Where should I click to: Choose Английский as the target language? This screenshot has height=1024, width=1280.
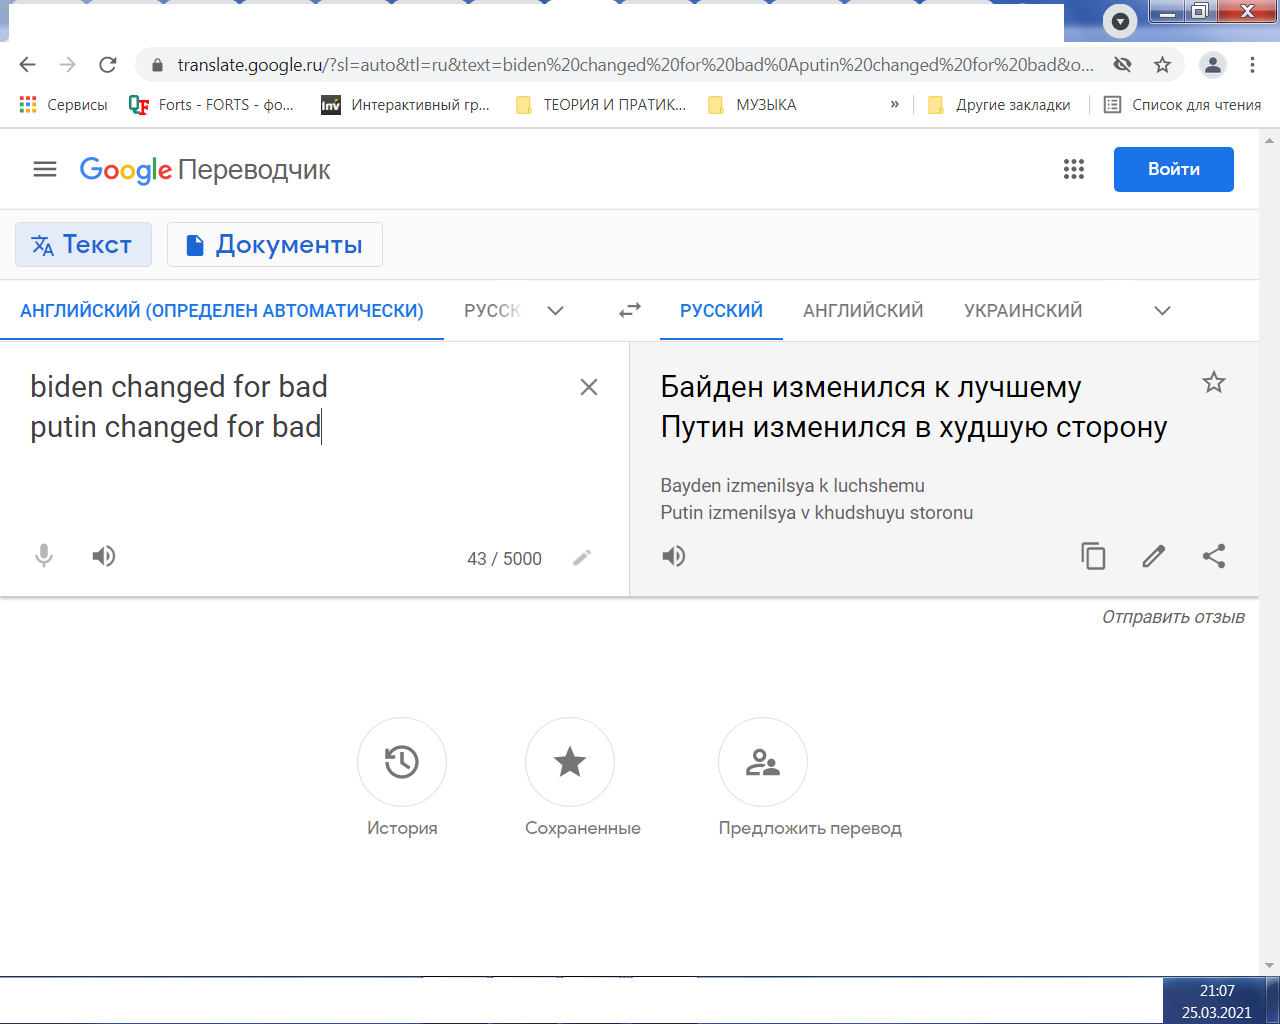click(863, 311)
